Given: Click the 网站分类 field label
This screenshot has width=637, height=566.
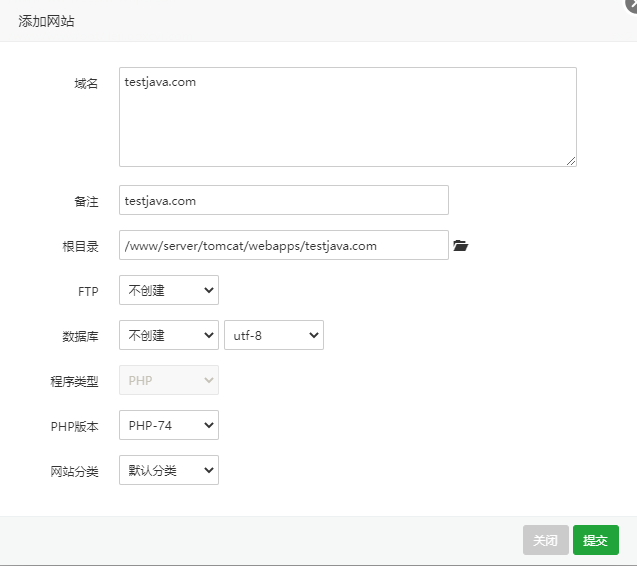Looking at the screenshot, I should point(74,472).
